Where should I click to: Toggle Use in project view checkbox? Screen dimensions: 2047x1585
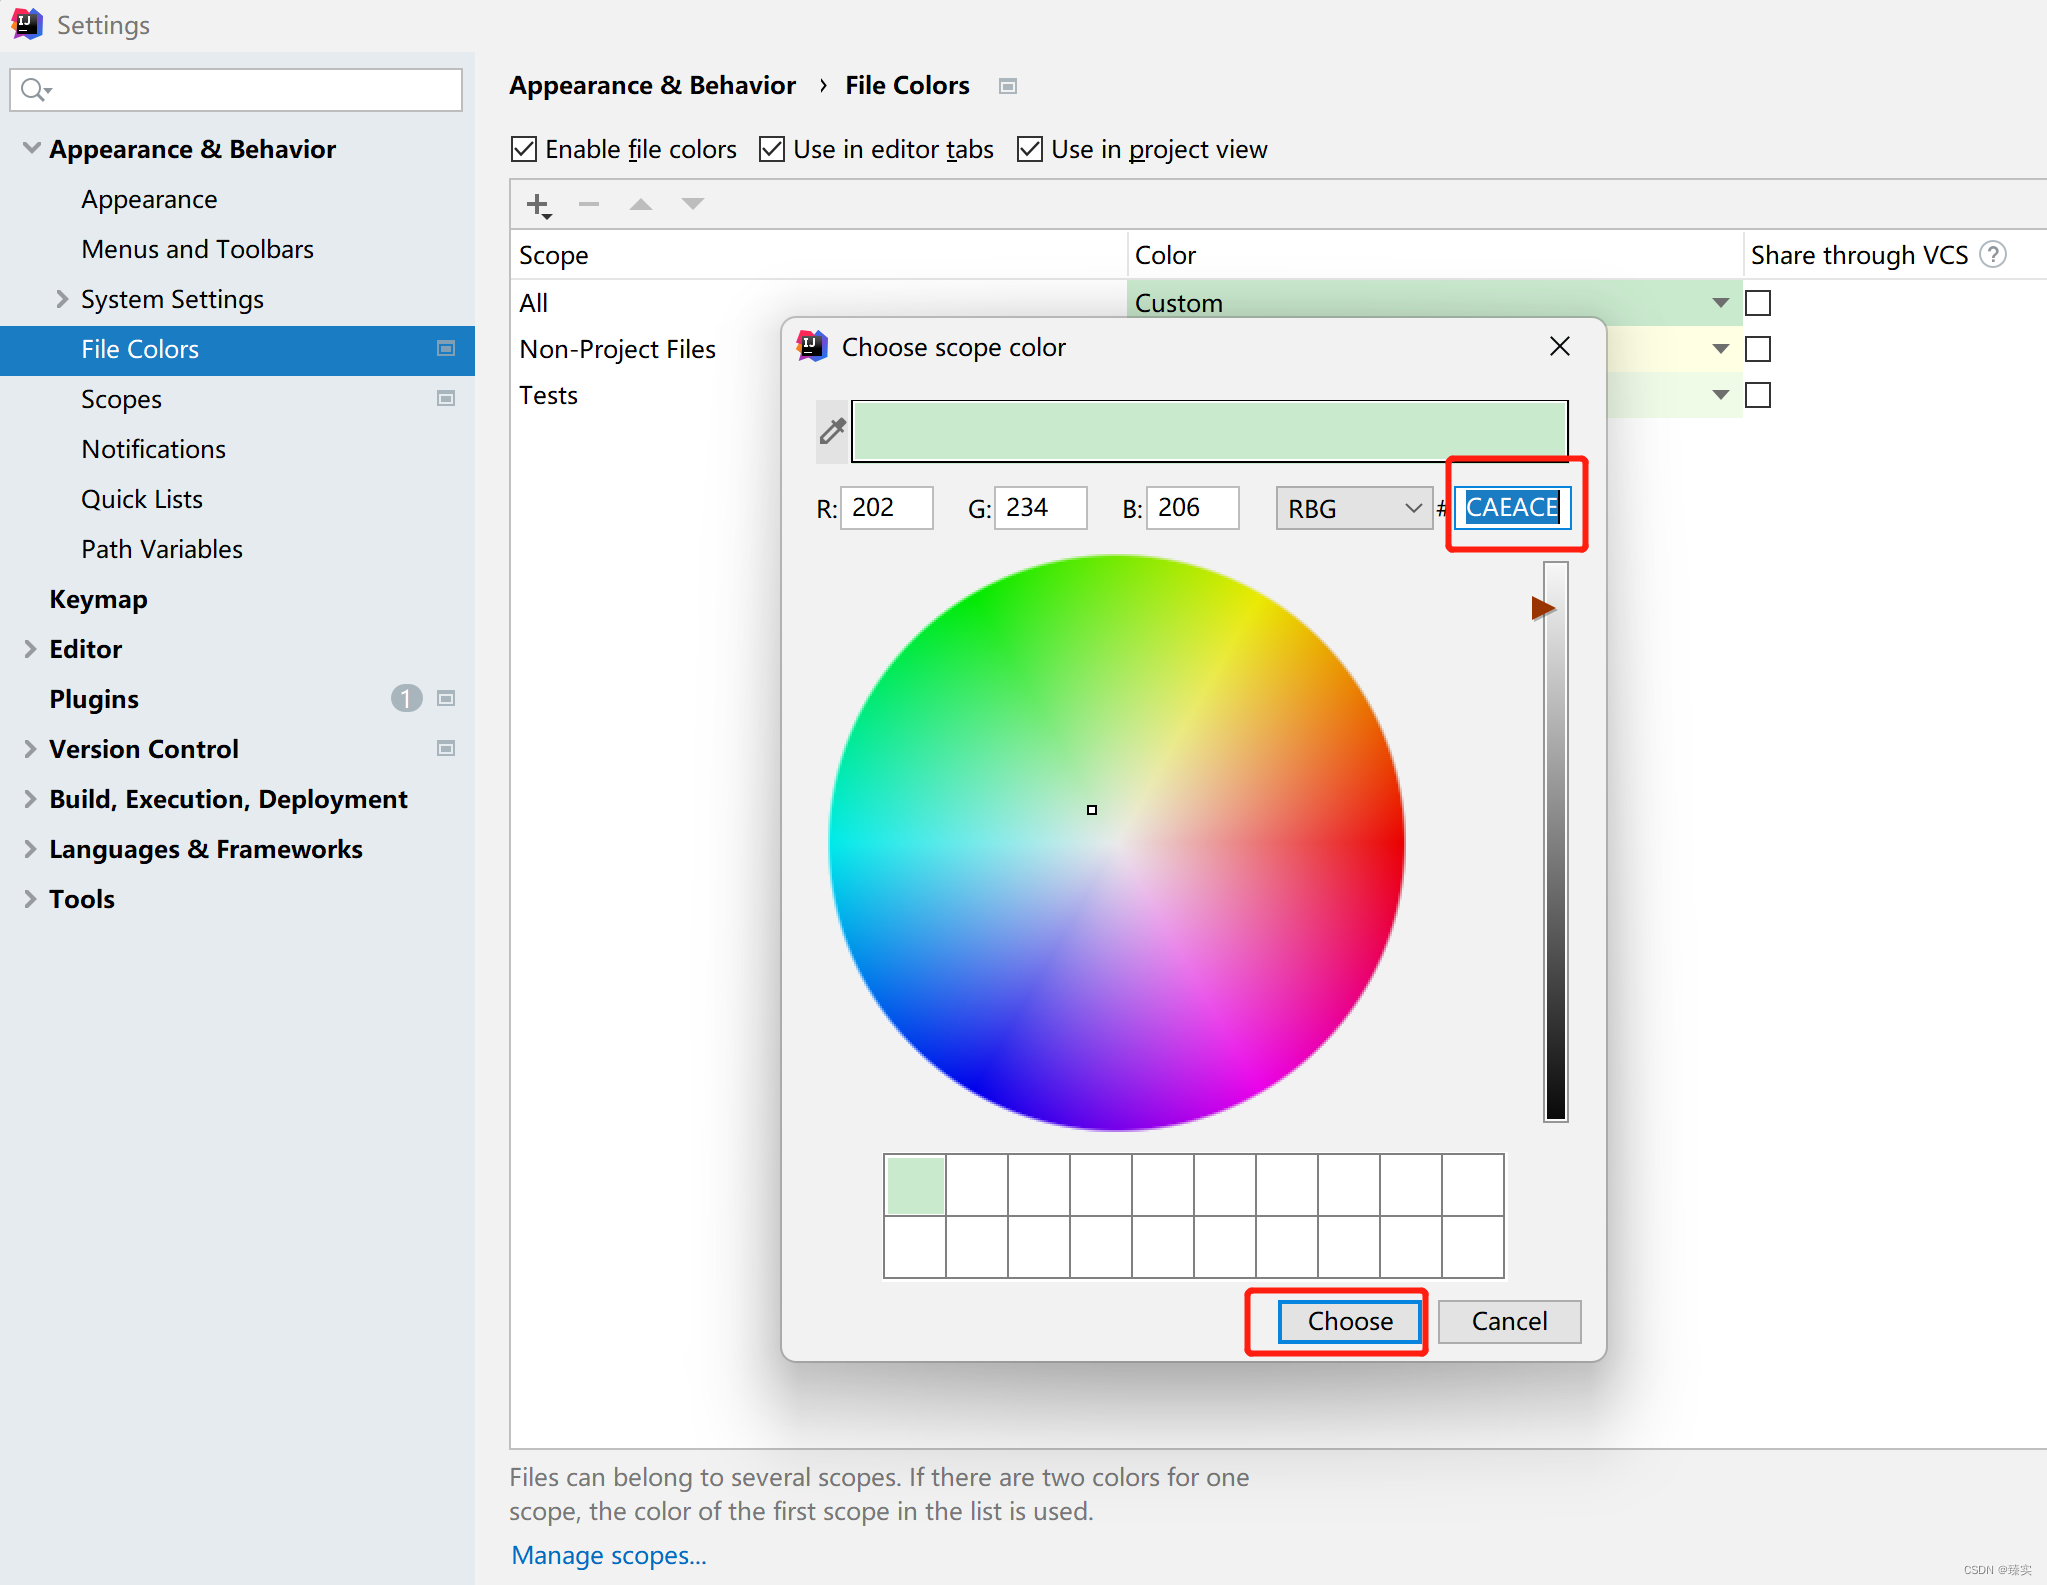pos(1030,150)
